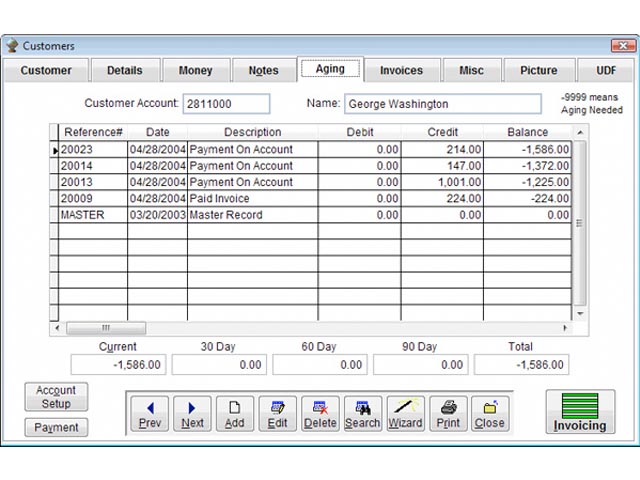Click the horizontal scroll left arrow

click(57, 328)
